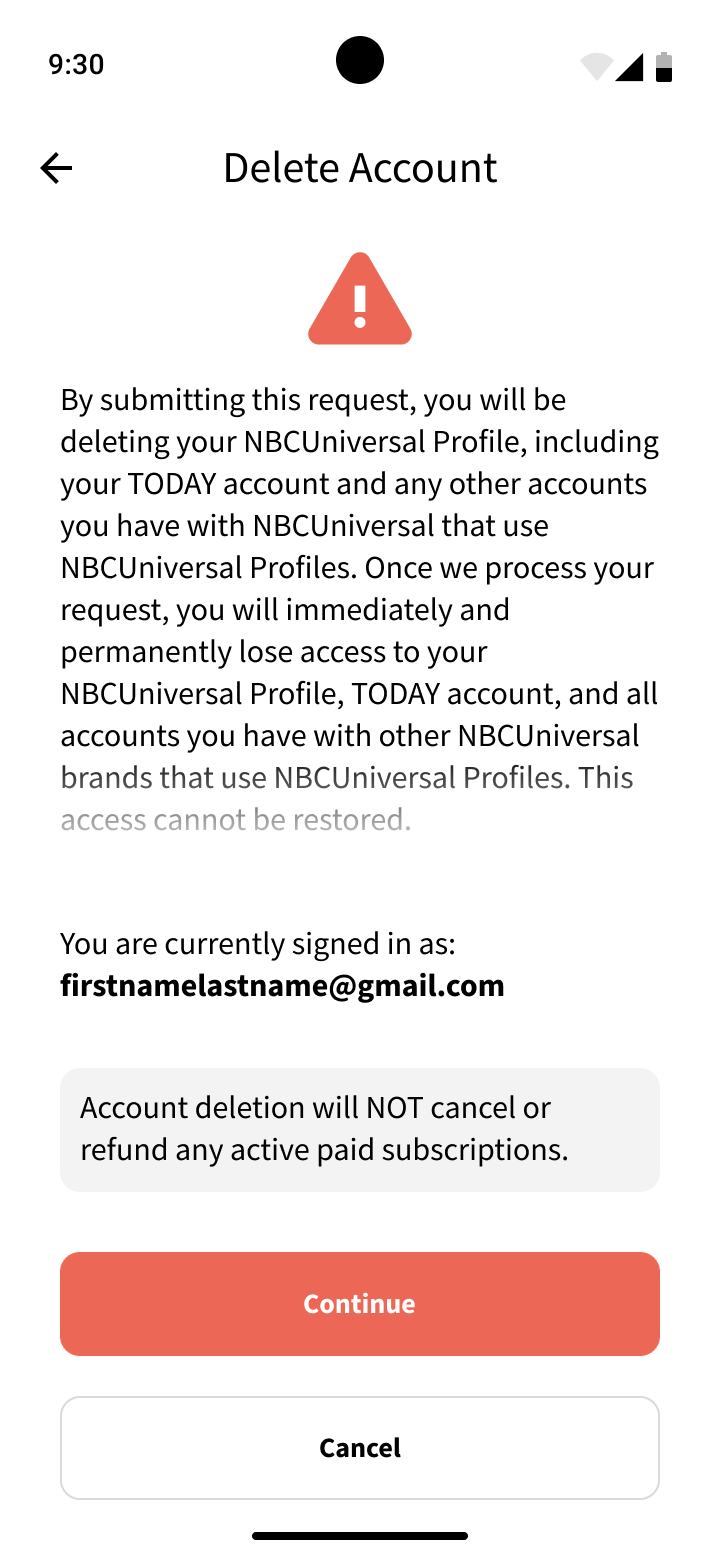Tap the "You are currently signed in as:" label
The height and width of the screenshot is (1560, 720).
258,944
